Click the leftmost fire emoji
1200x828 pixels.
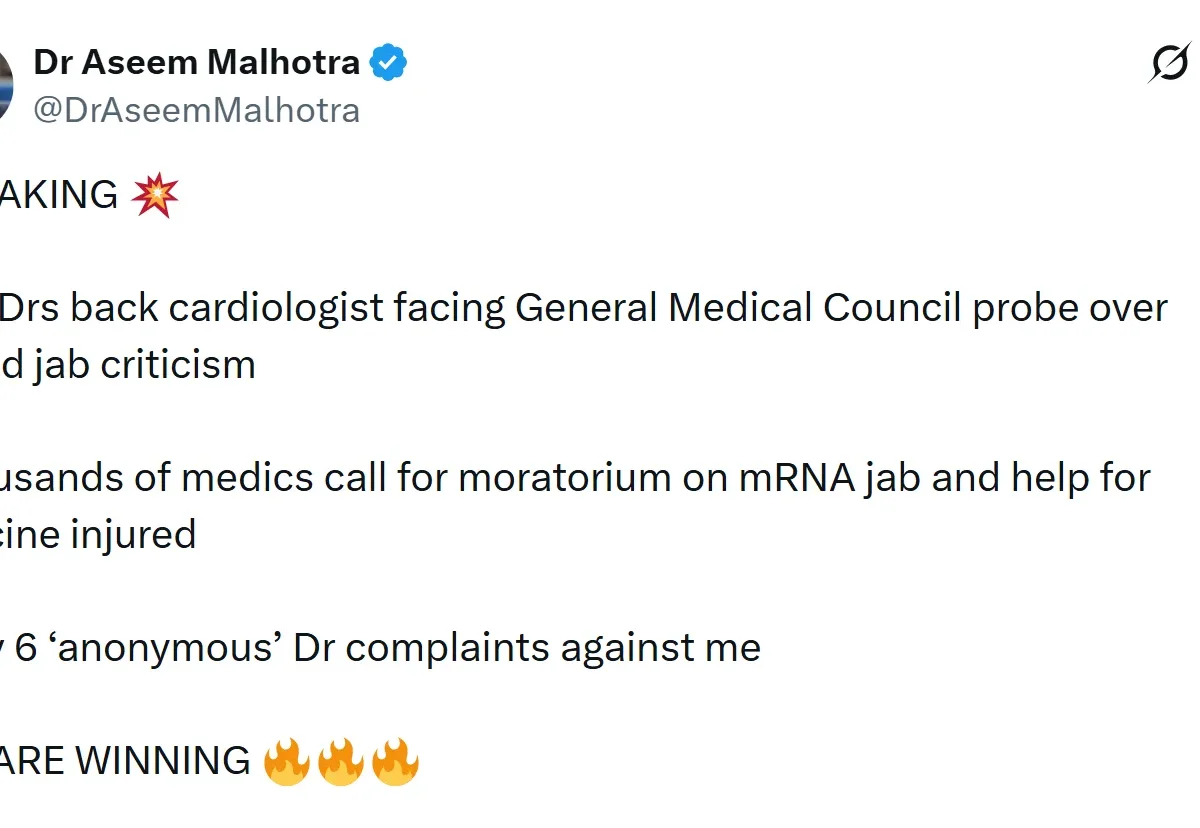click(286, 762)
